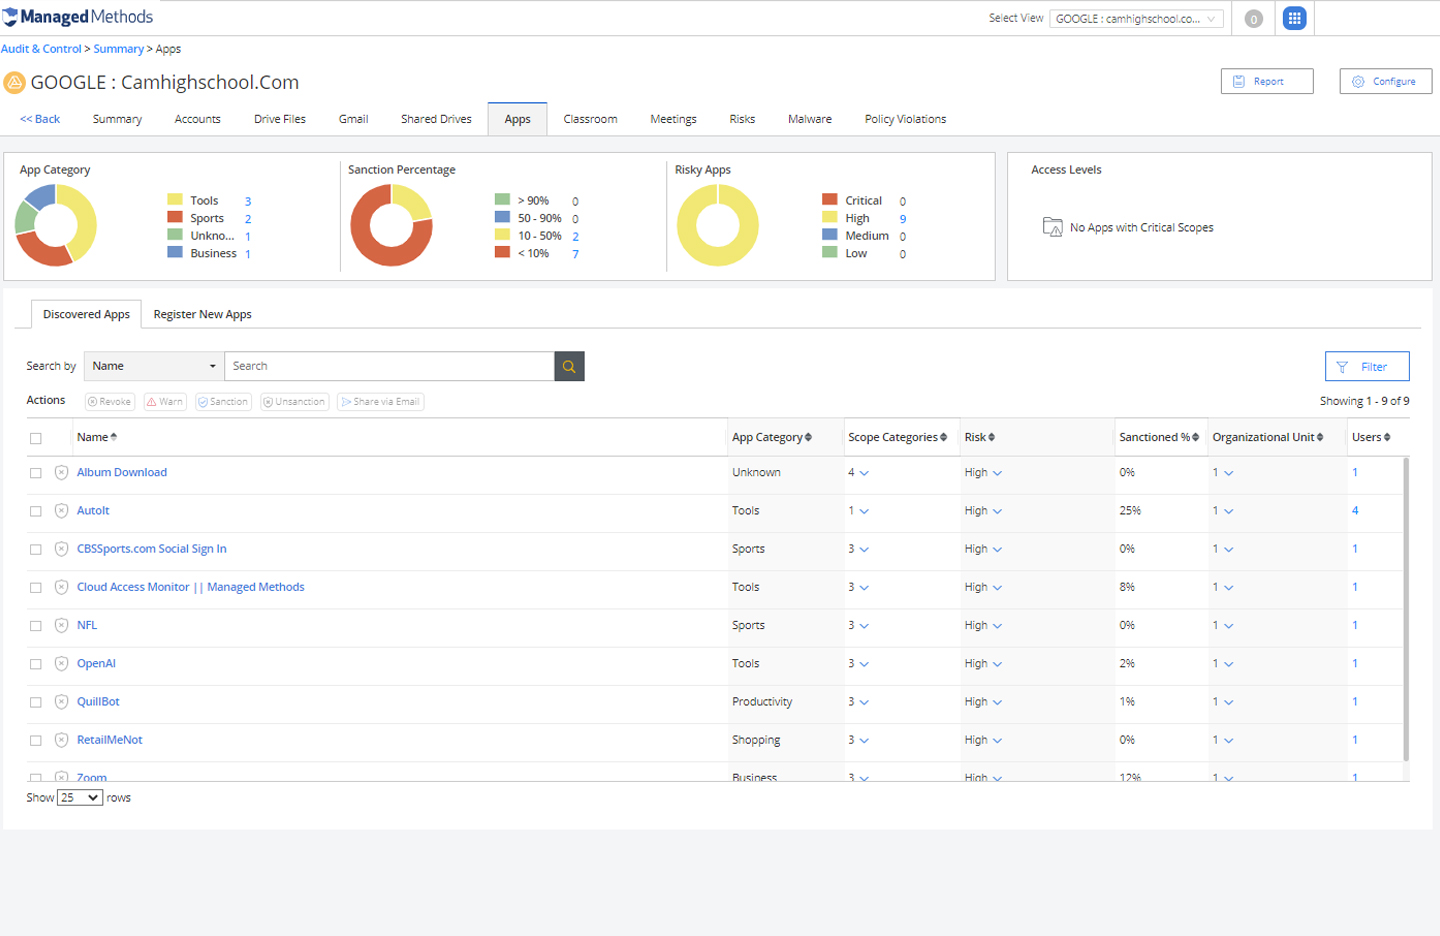1440x936 pixels.
Task: Click the ManagedMethods logo
Action: click(78, 17)
